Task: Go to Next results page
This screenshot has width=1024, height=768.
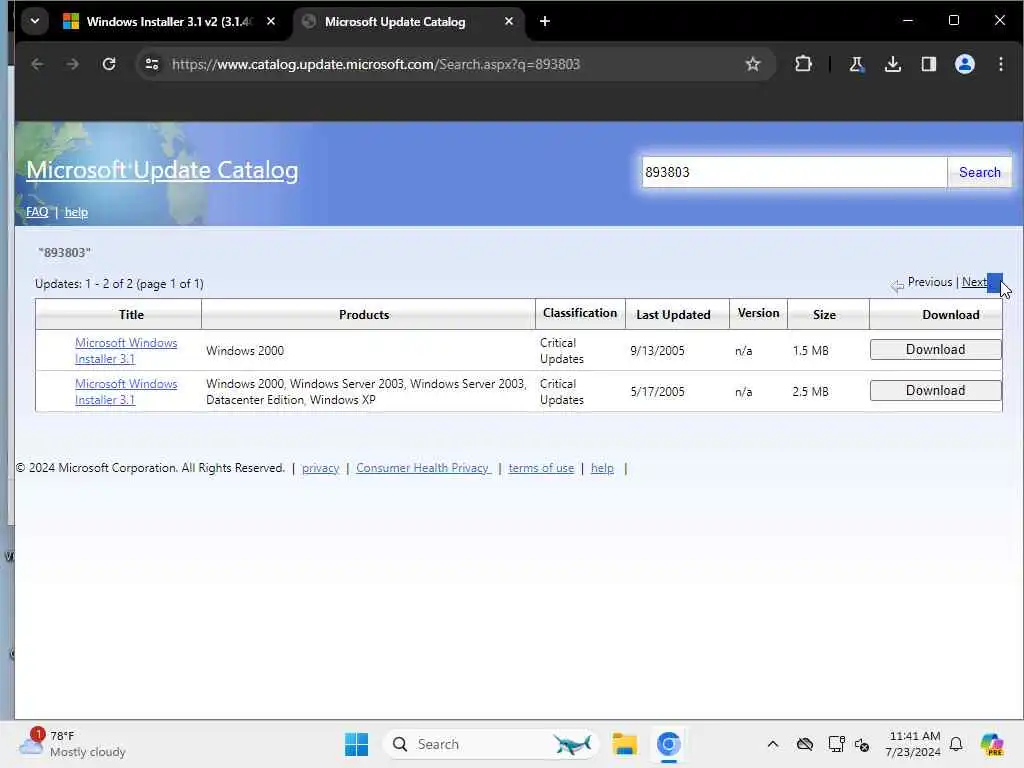Action: pos(974,282)
